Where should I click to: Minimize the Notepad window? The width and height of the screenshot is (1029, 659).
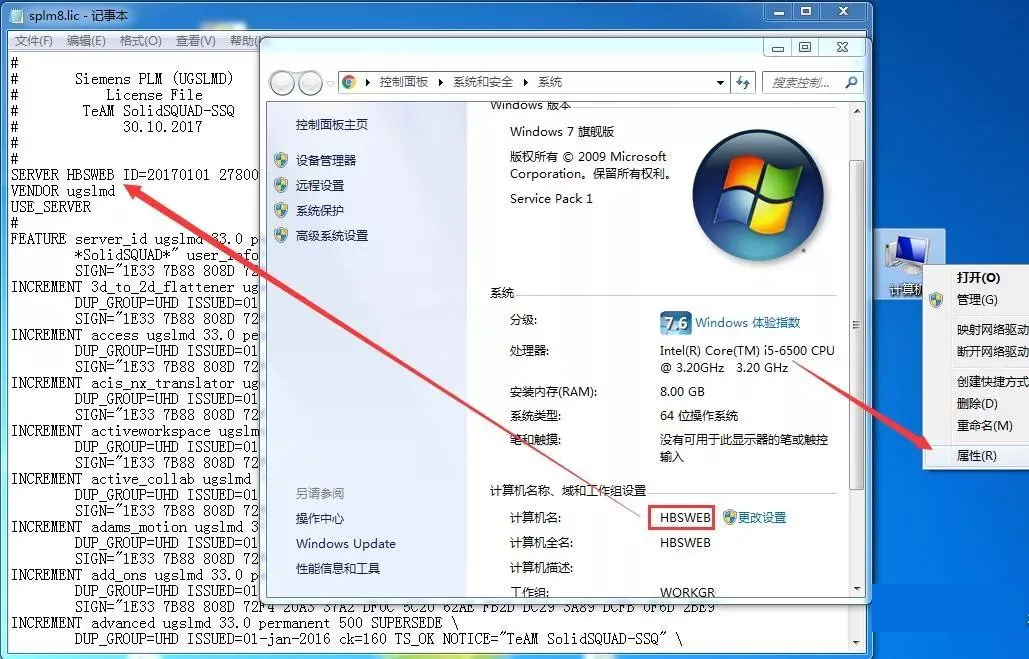click(779, 12)
